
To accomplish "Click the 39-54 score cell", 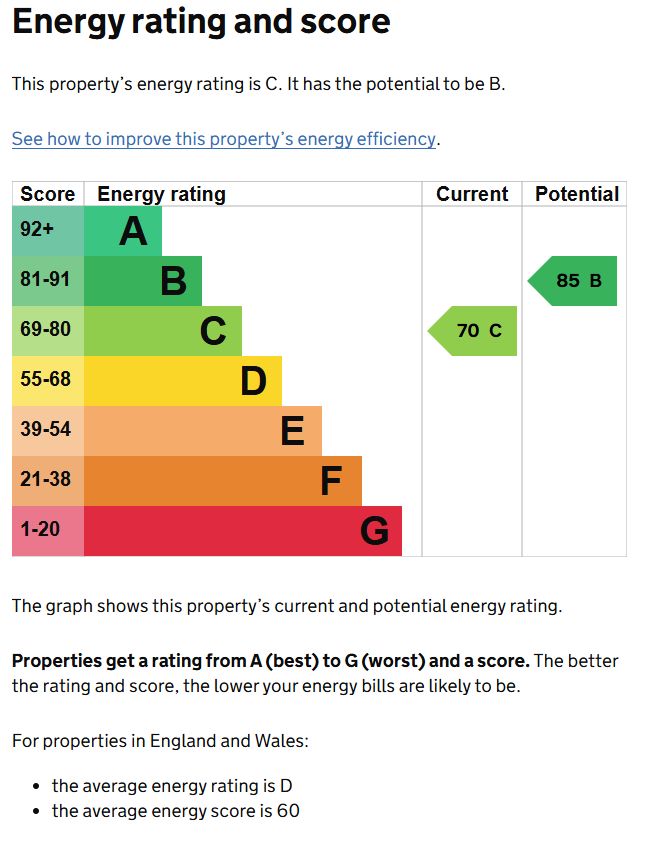I will point(48,431).
